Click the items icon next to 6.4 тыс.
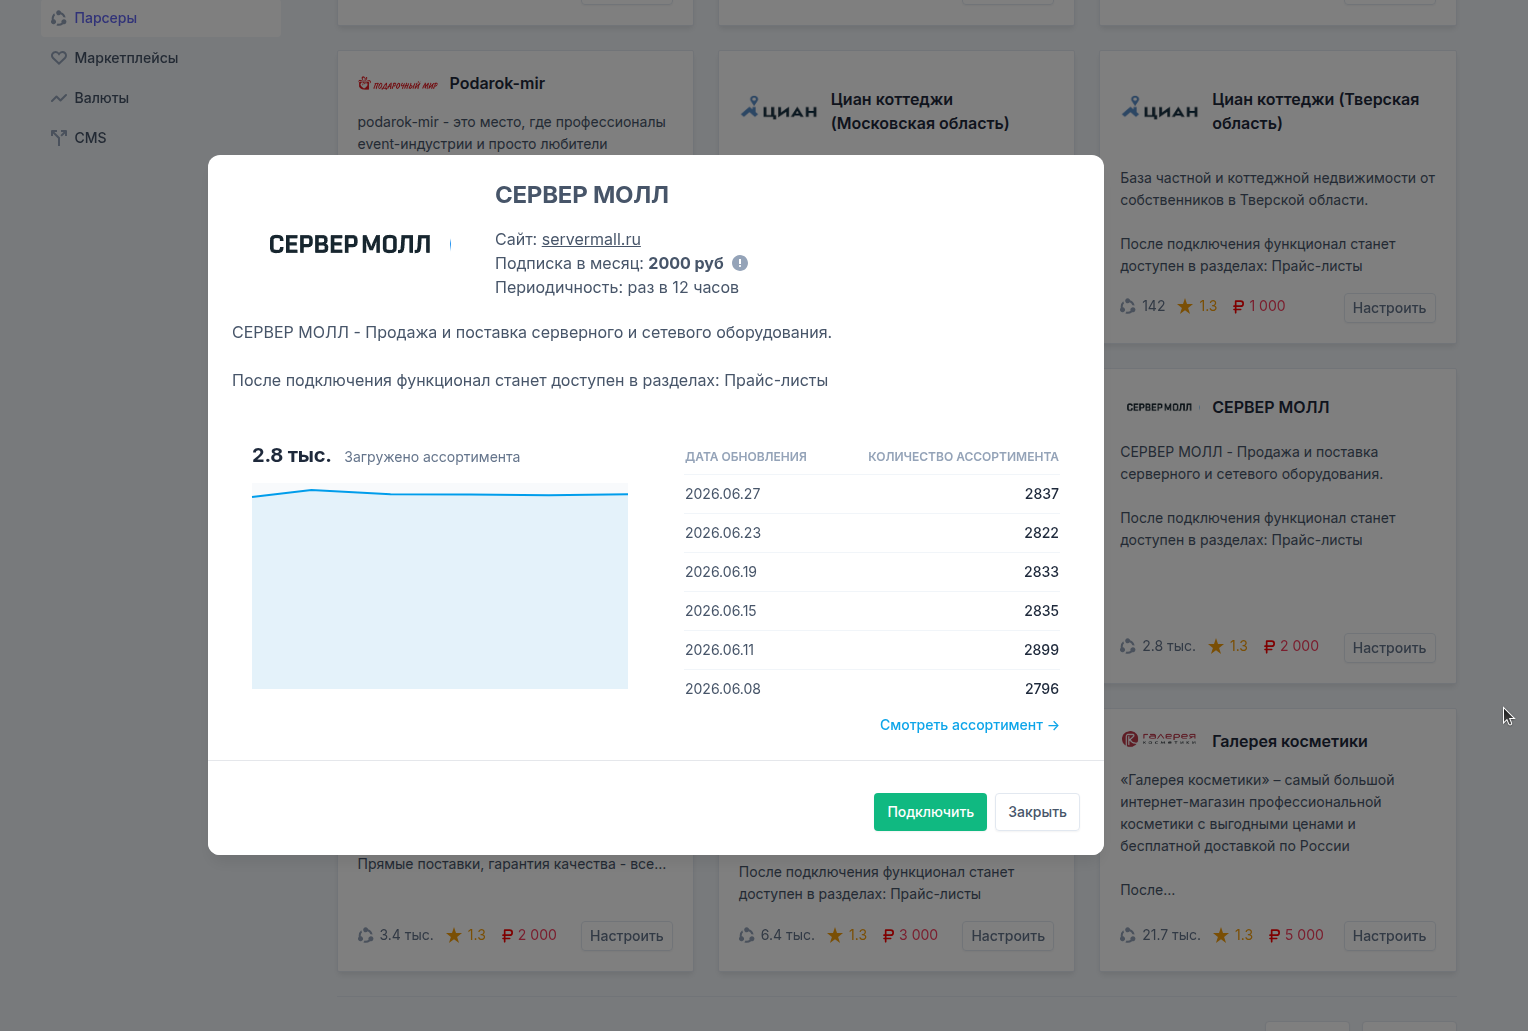 coord(747,935)
